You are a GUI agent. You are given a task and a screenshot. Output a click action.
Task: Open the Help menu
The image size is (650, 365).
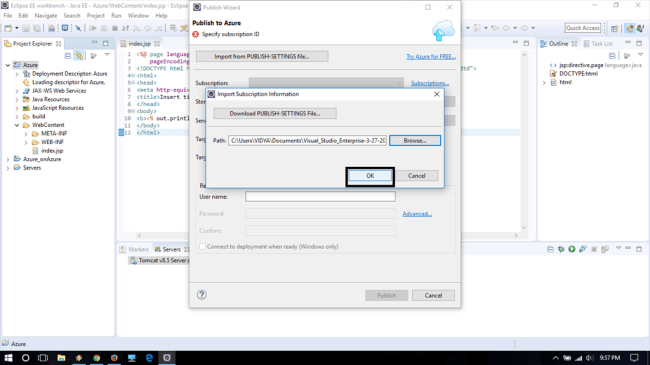[161, 15]
